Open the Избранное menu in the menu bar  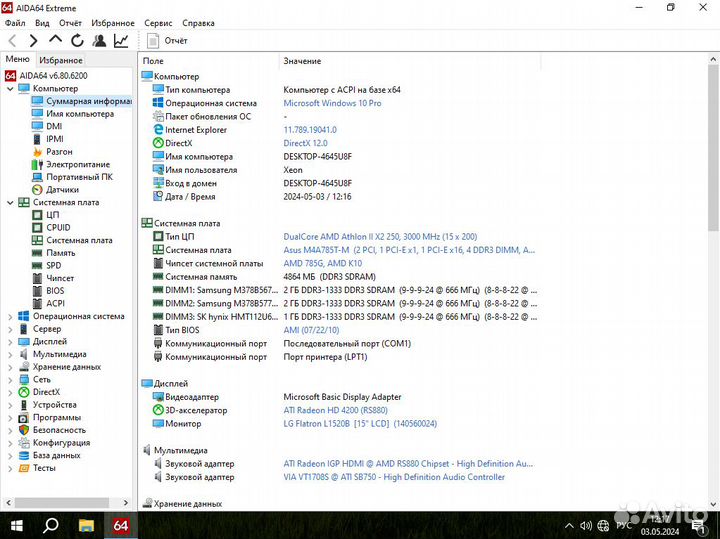pyautogui.click(x=113, y=22)
